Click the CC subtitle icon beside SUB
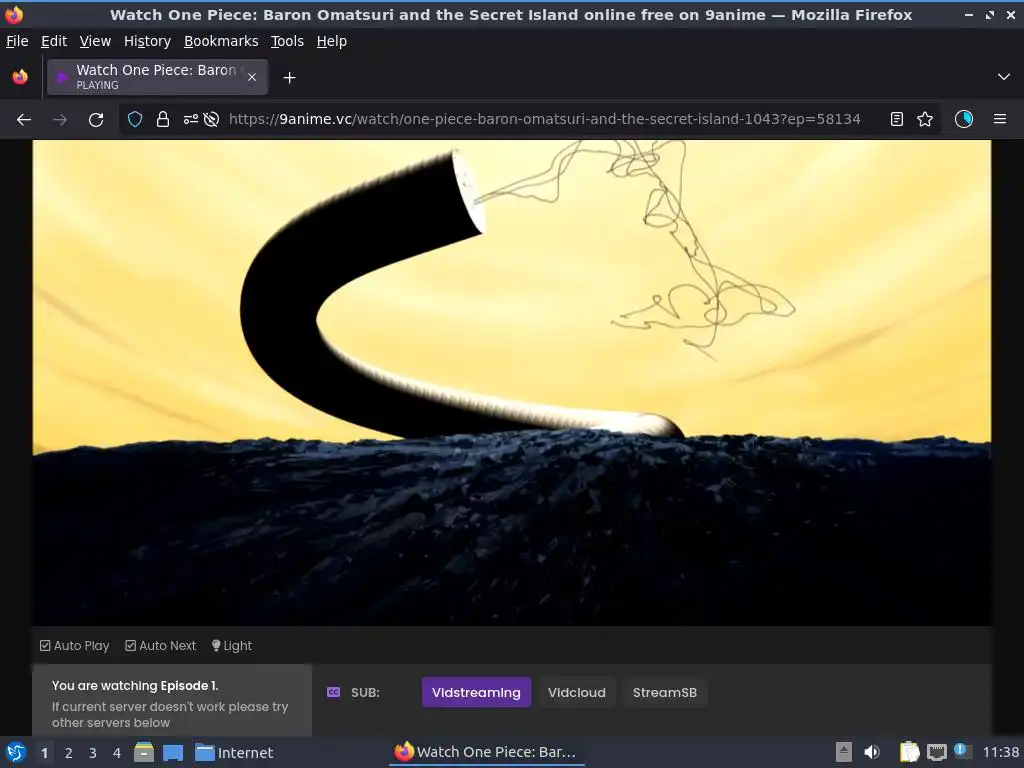Viewport: 1024px width, 768px height. point(333,692)
